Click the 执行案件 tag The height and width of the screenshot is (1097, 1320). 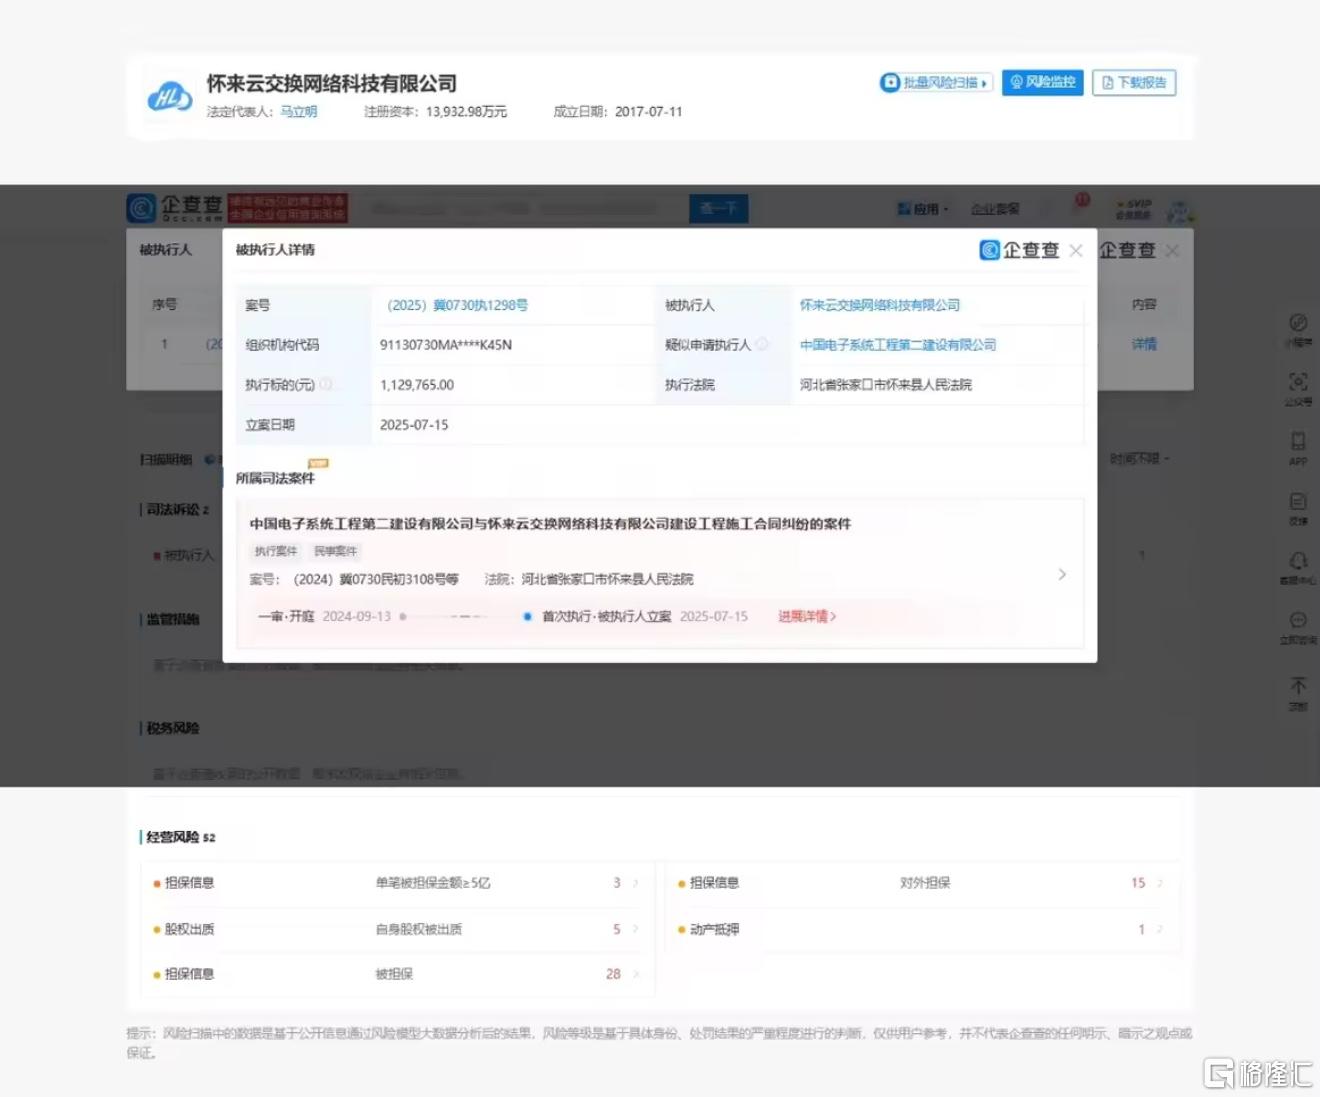point(276,551)
